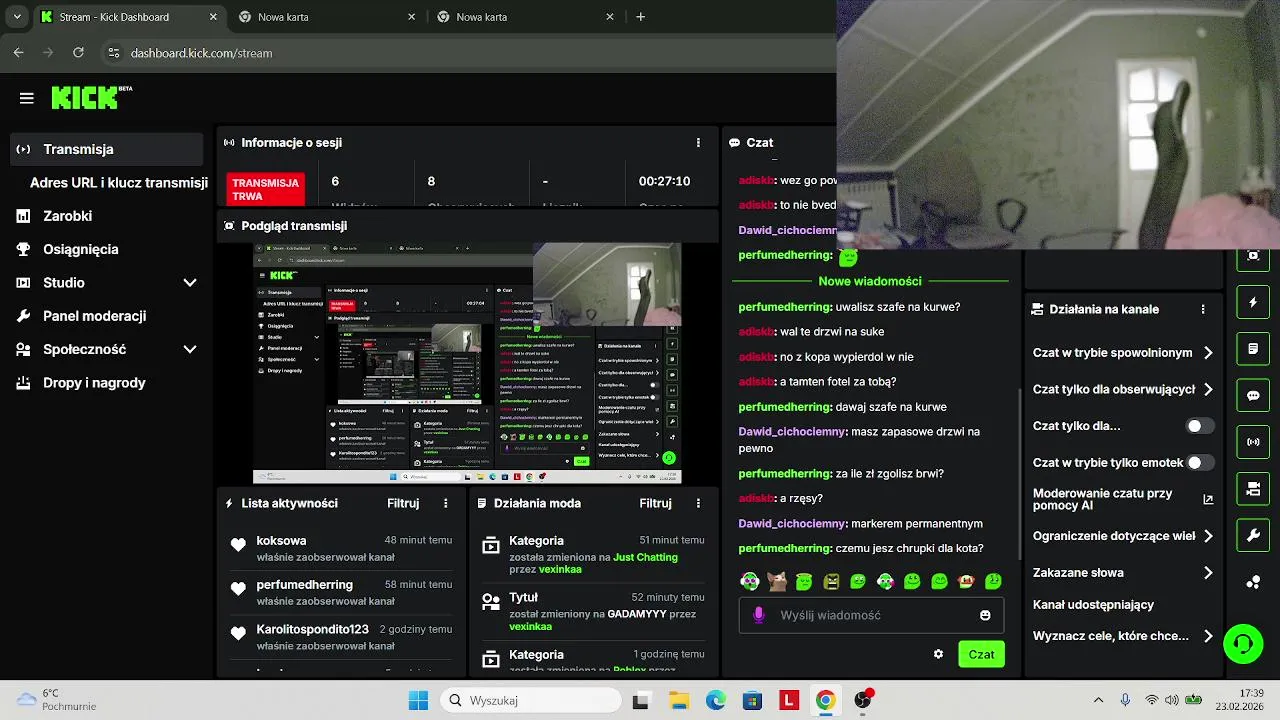Viewport: 1280px width, 720px height.
Task: Jump to Nowe wiadomości in chat
Action: 870,281
